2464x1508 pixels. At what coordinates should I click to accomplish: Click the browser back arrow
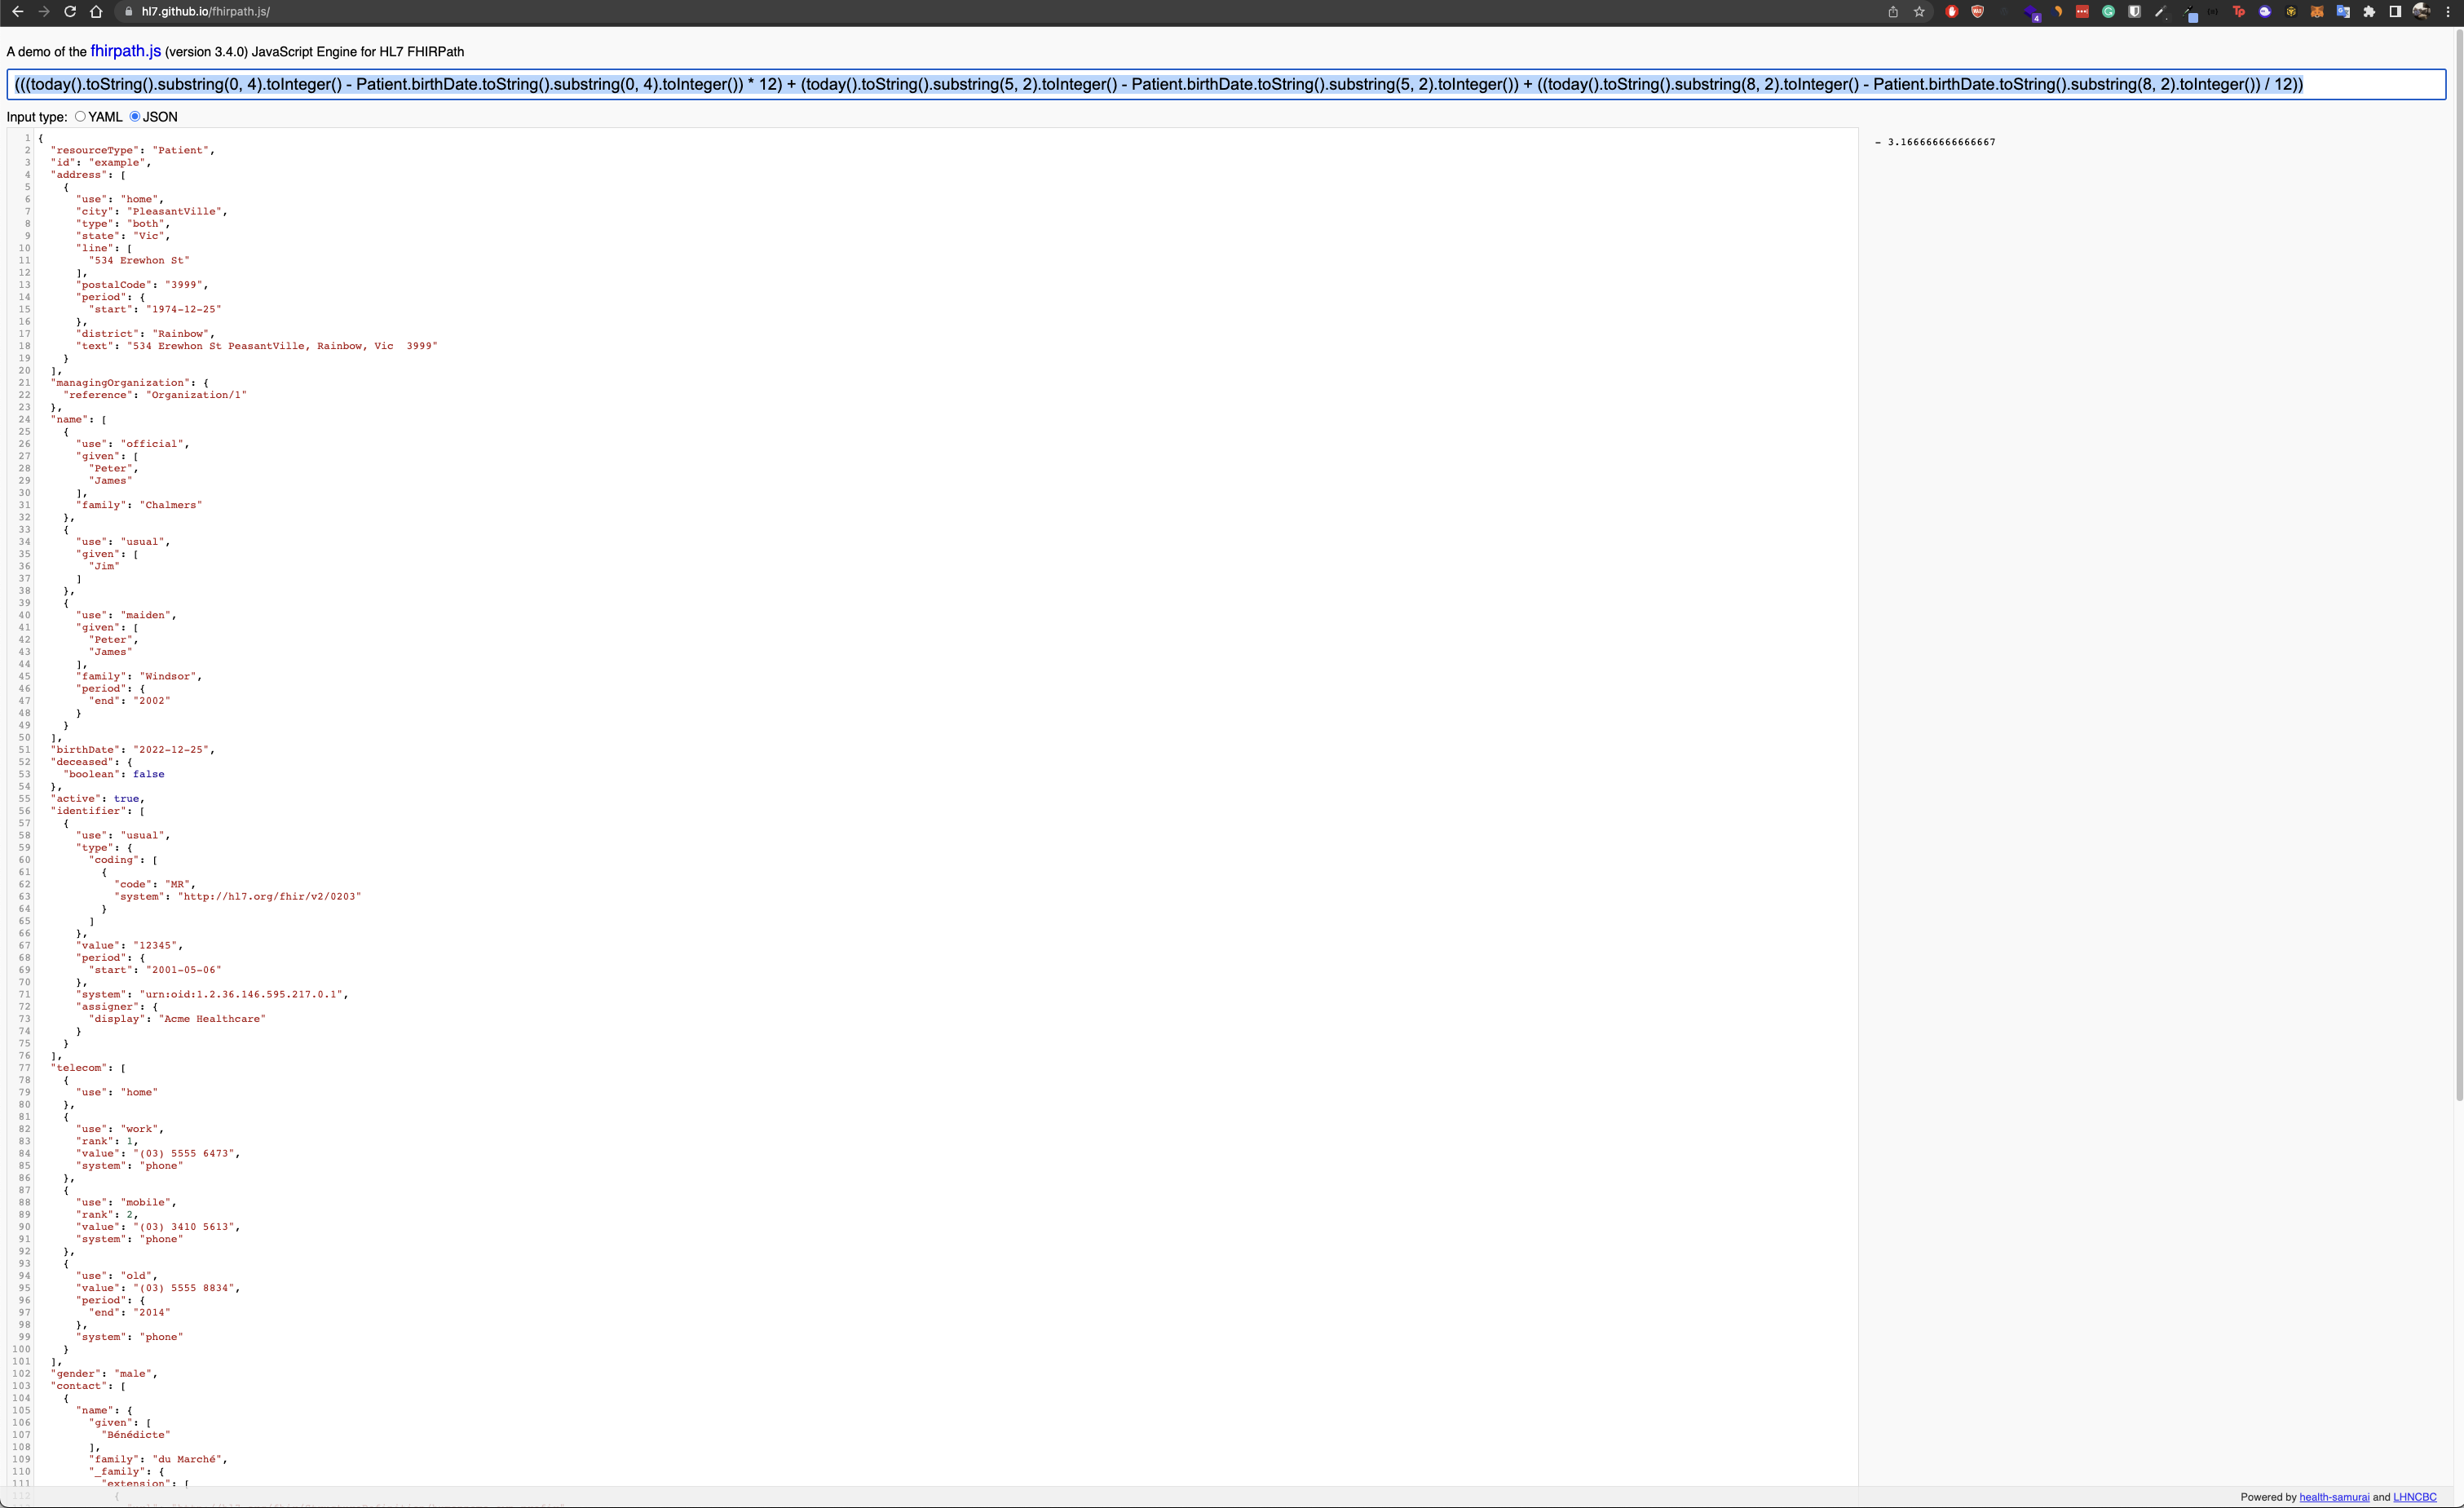[18, 12]
